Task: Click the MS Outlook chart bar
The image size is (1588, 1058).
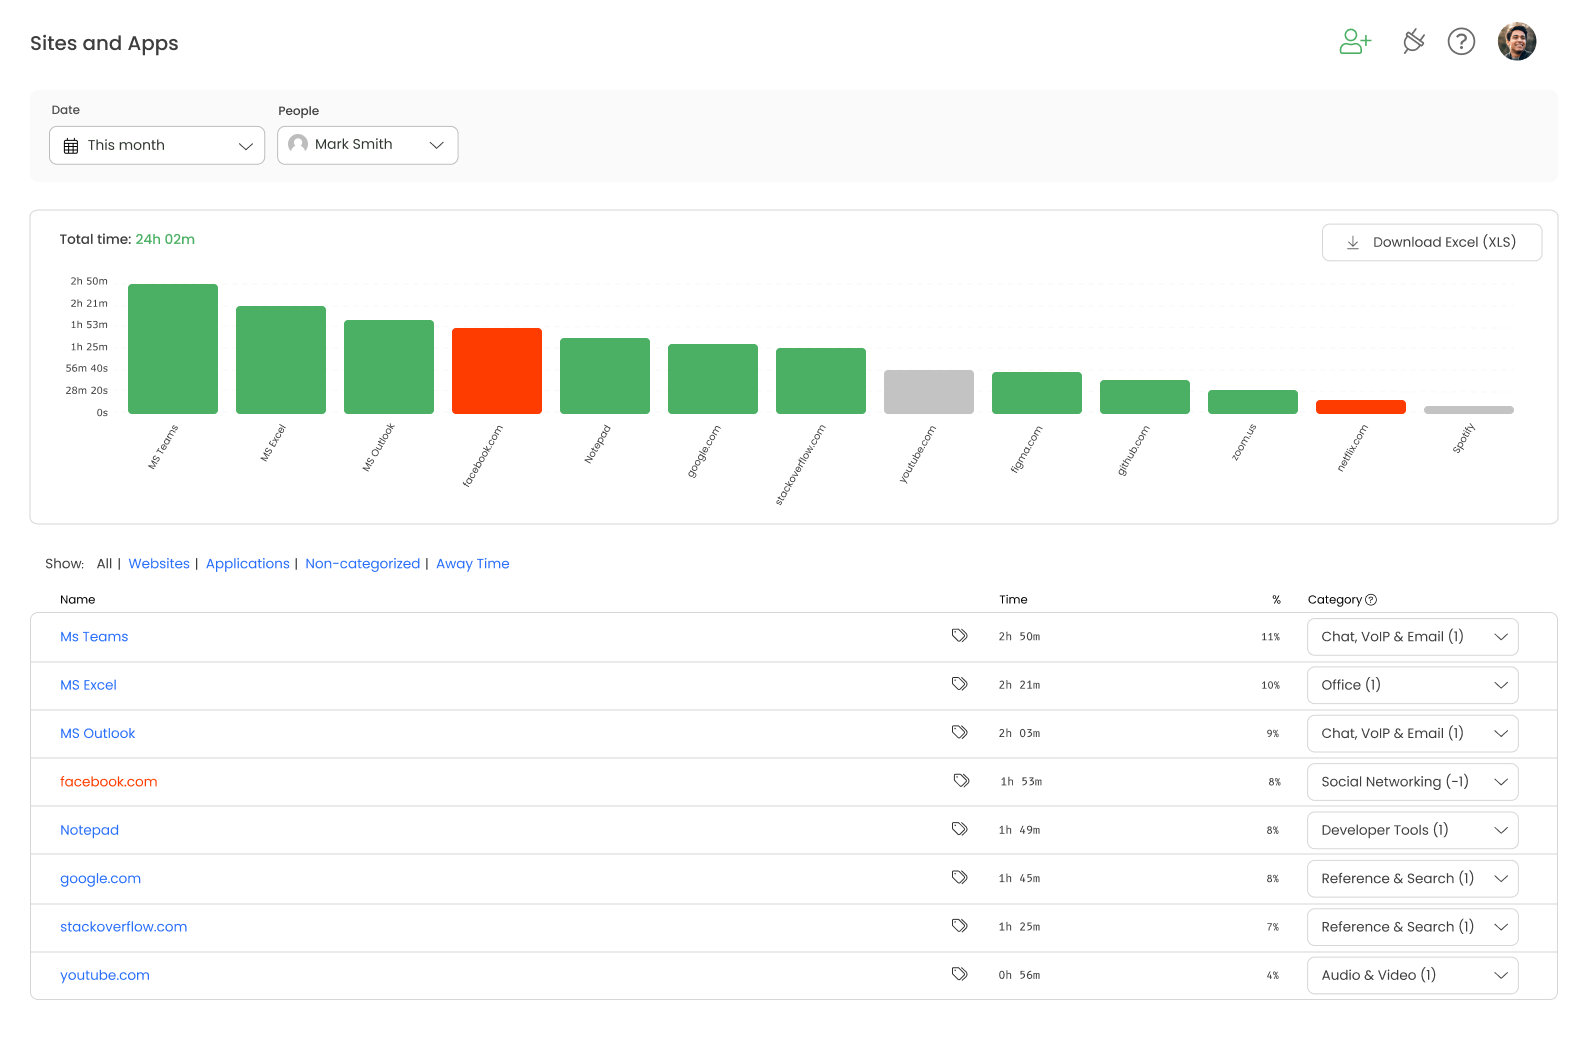Action: pyautogui.click(x=389, y=367)
